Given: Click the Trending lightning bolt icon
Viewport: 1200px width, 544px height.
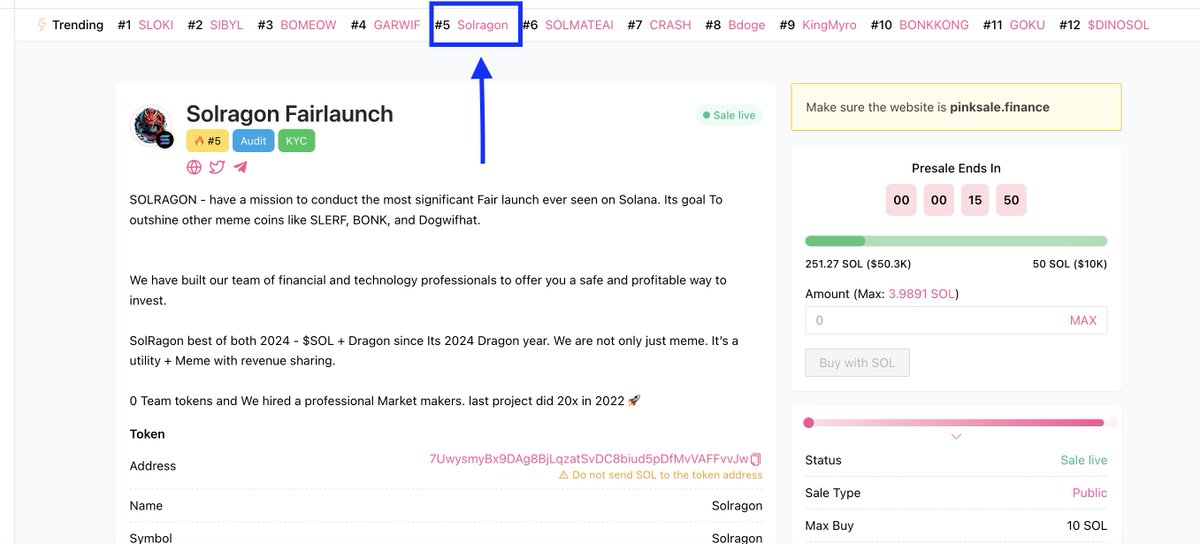Looking at the screenshot, I should pyautogui.click(x=41, y=24).
